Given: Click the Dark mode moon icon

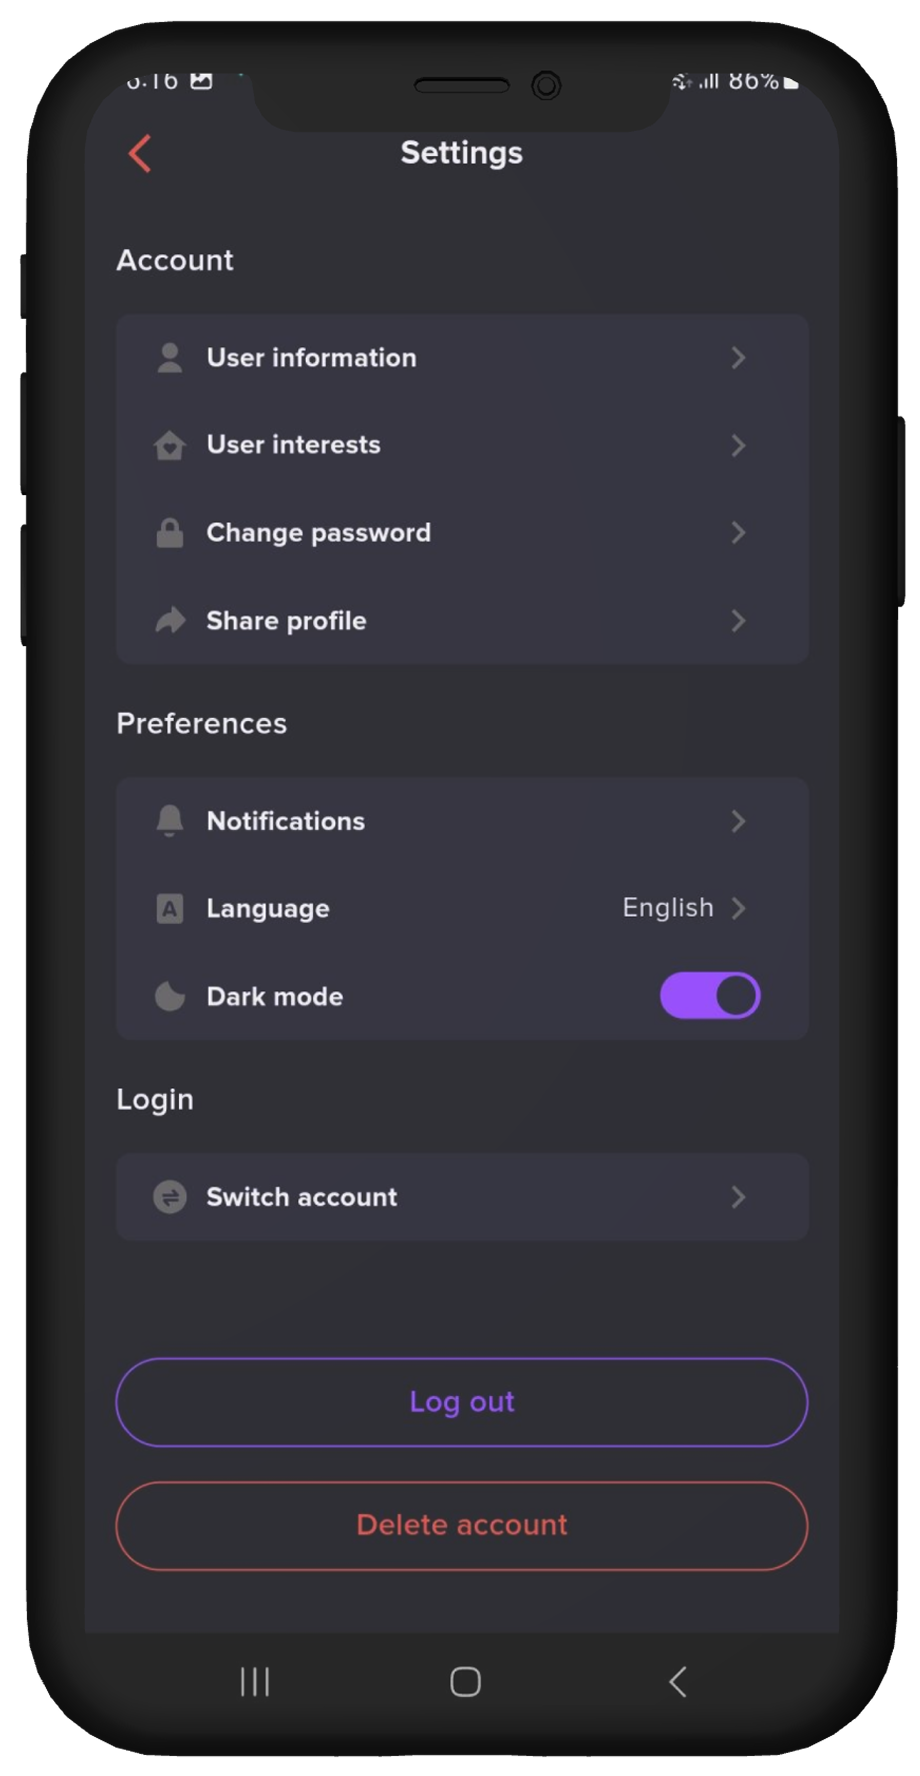Looking at the screenshot, I should (170, 996).
